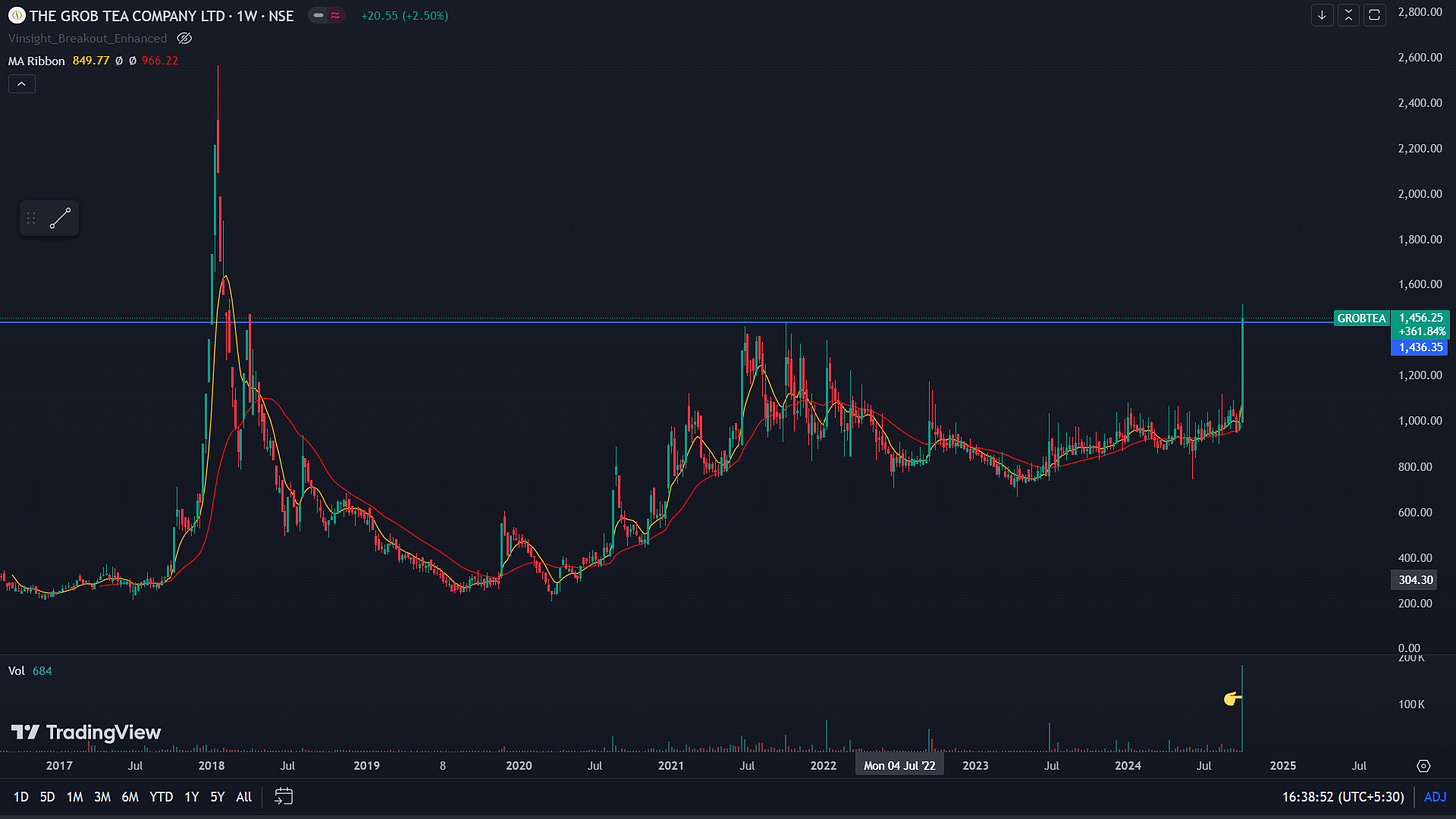1456x819 pixels.
Task: Click the Vol indicator label
Action: click(x=16, y=671)
